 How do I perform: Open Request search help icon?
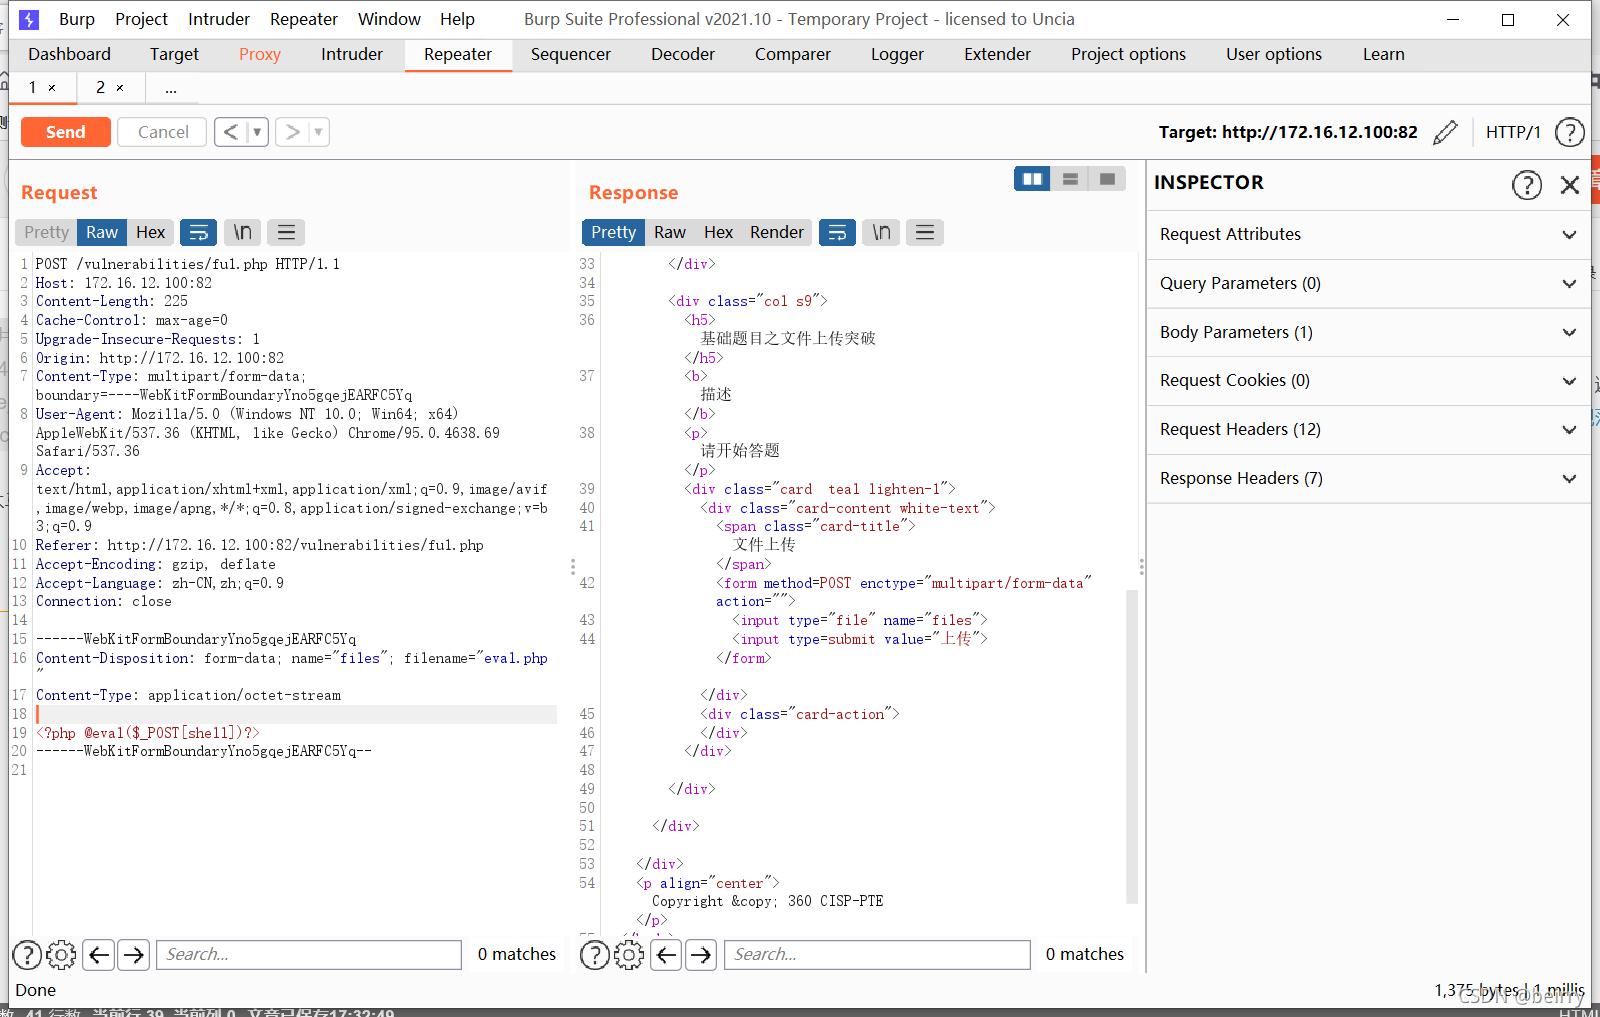(x=27, y=955)
